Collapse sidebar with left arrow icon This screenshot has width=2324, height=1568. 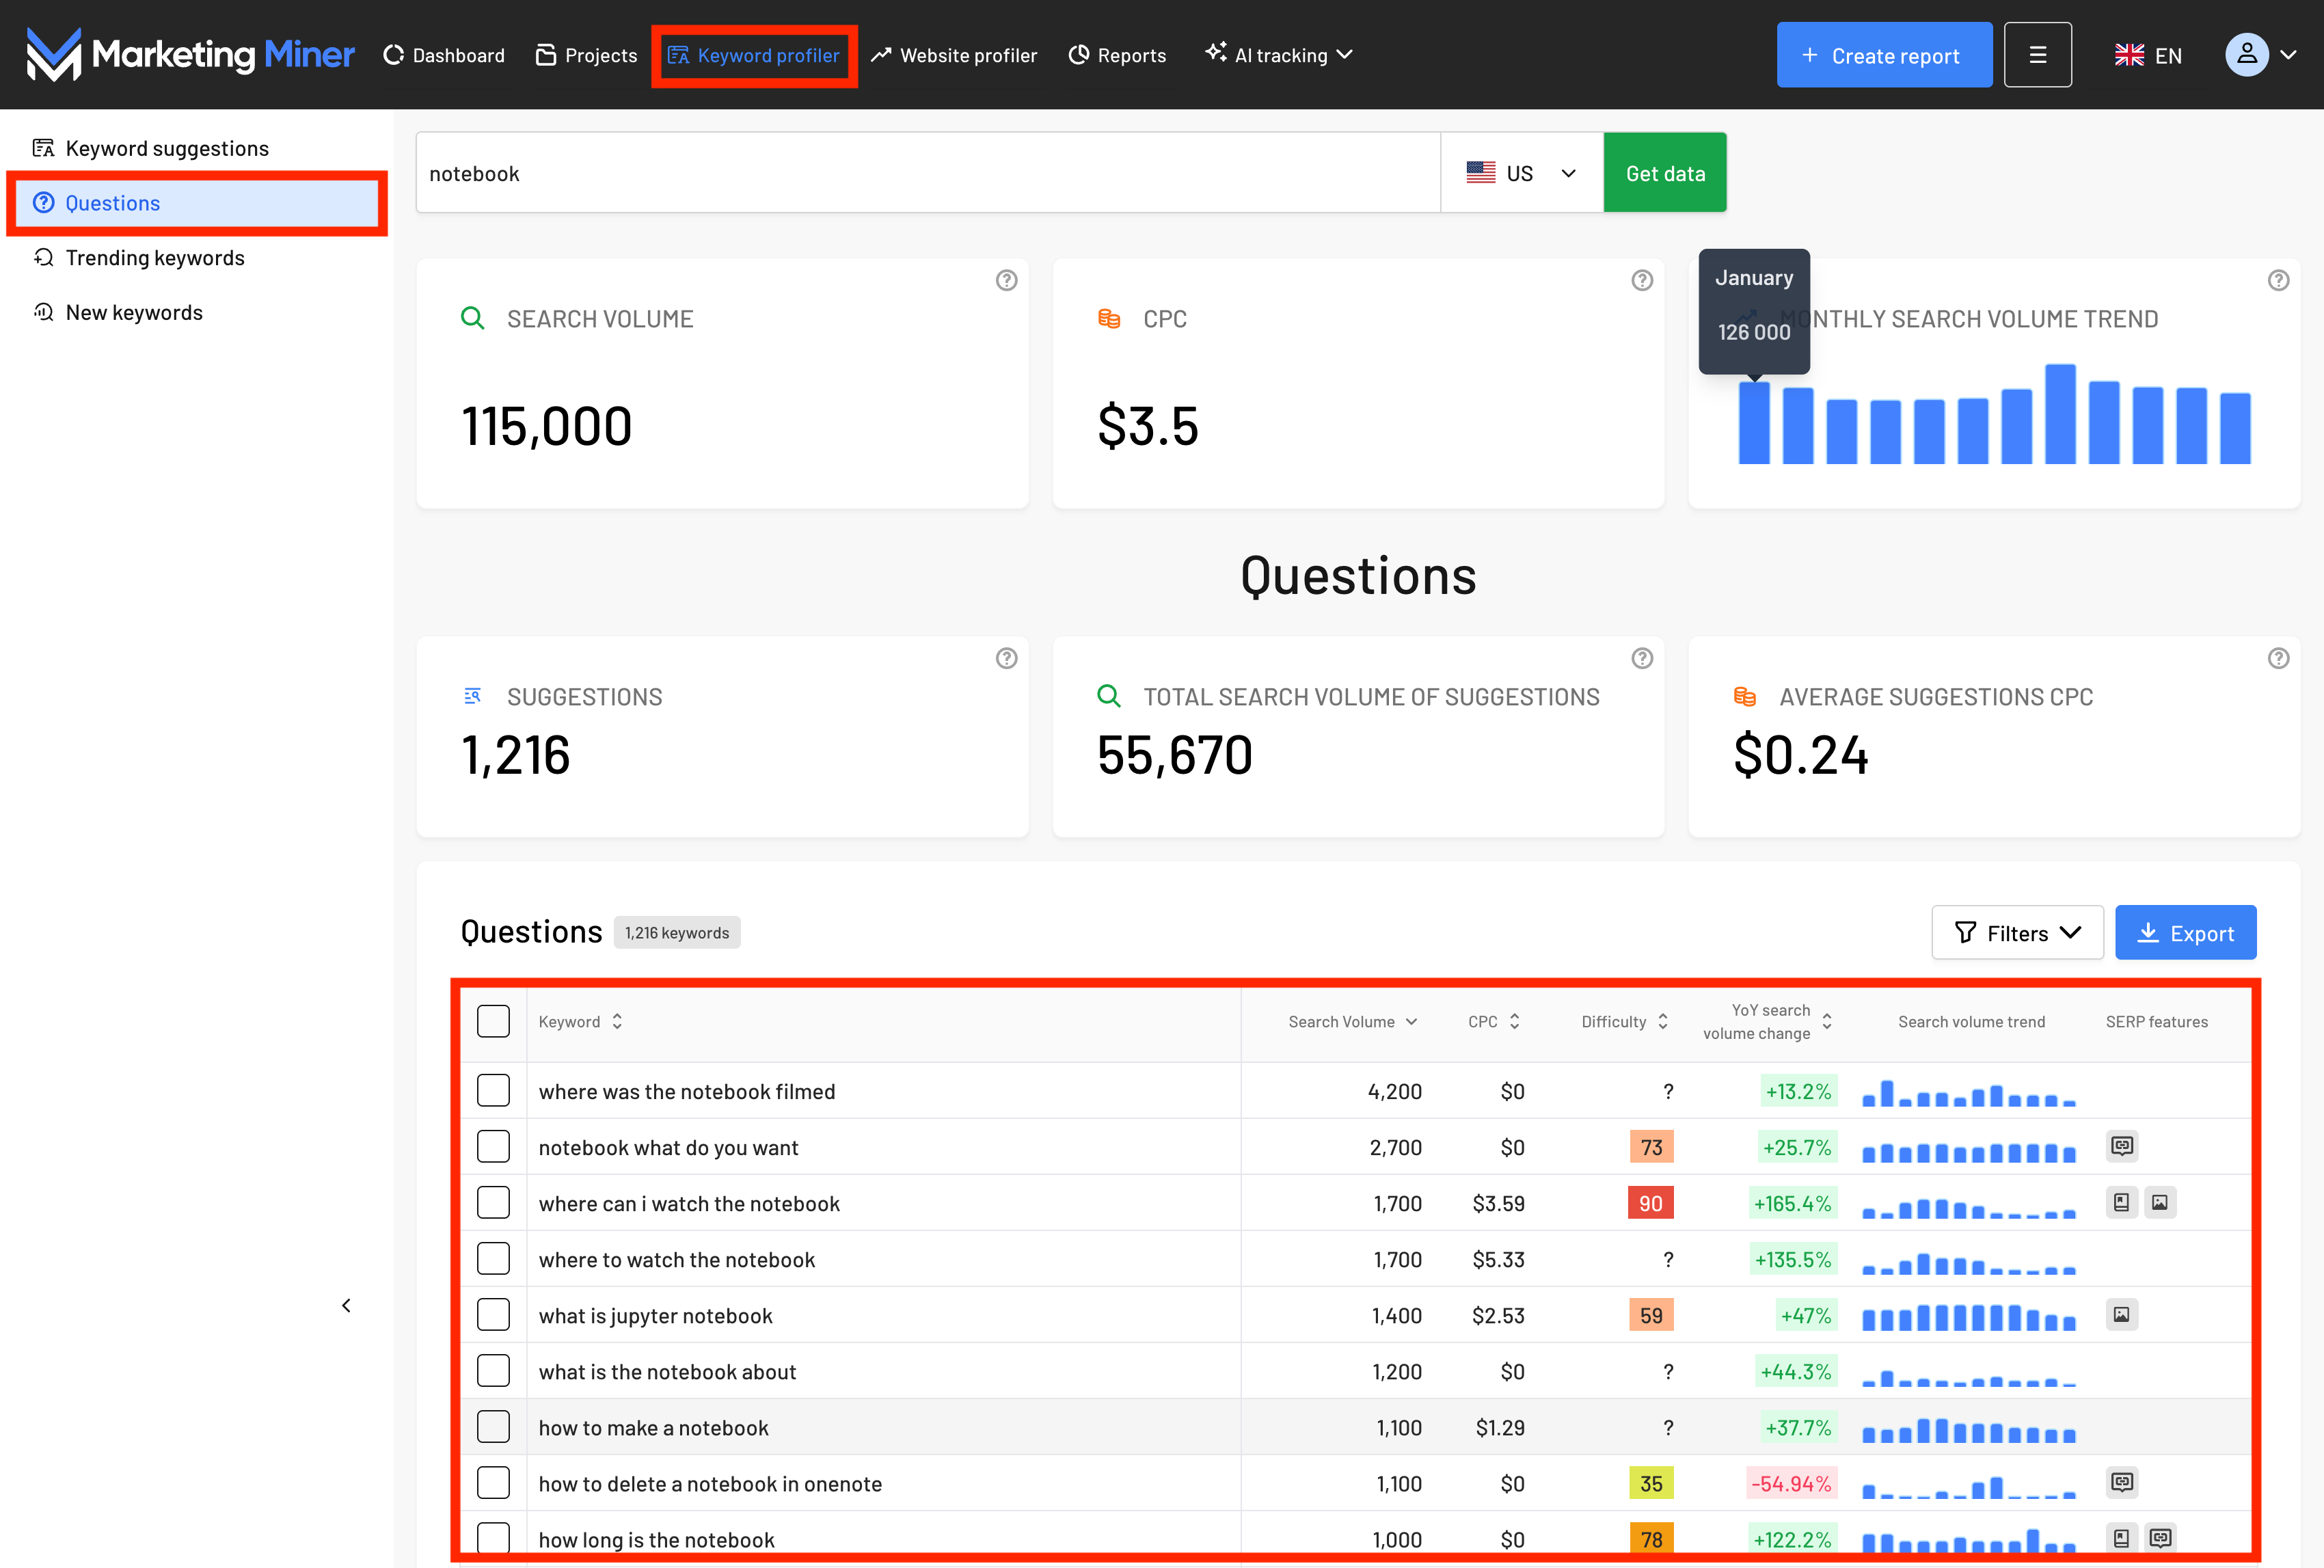point(346,1305)
